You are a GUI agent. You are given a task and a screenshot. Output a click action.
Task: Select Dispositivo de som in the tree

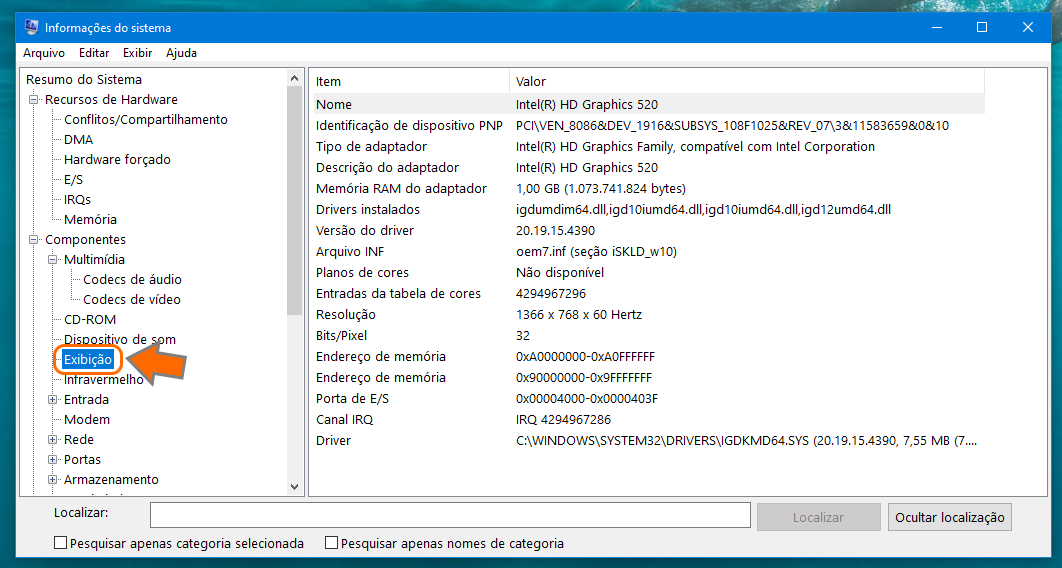coord(120,339)
